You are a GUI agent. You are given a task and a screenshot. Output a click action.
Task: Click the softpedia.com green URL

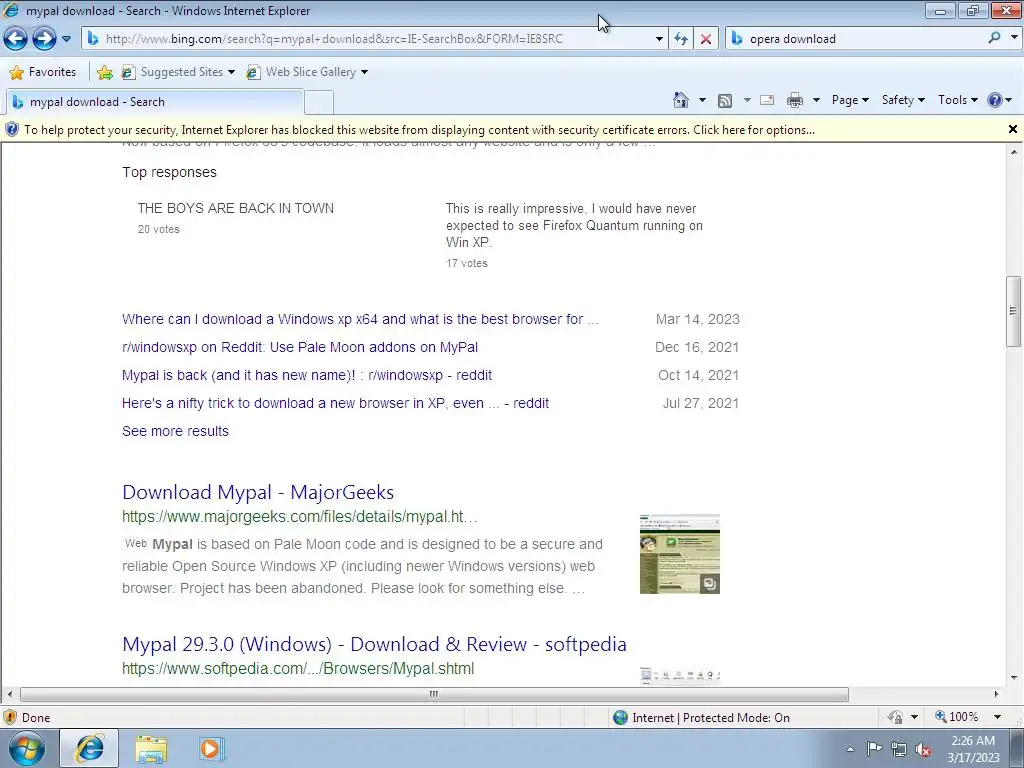[298, 669]
